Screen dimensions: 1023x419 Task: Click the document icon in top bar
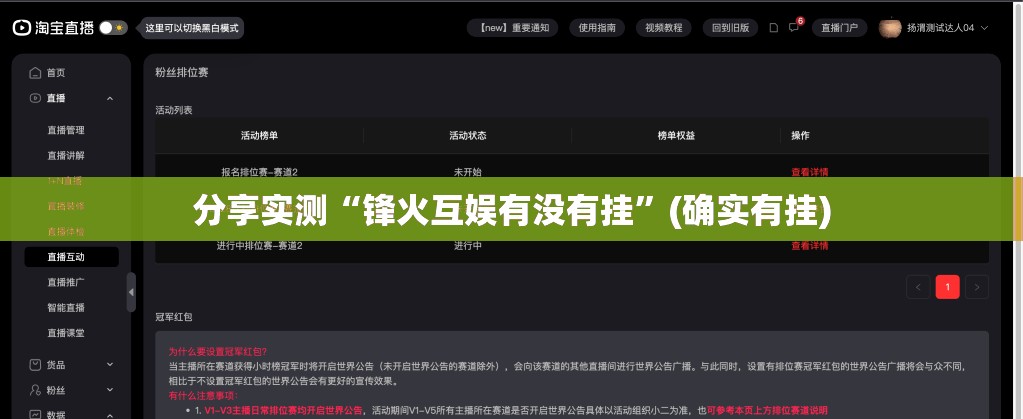[x=773, y=28]
